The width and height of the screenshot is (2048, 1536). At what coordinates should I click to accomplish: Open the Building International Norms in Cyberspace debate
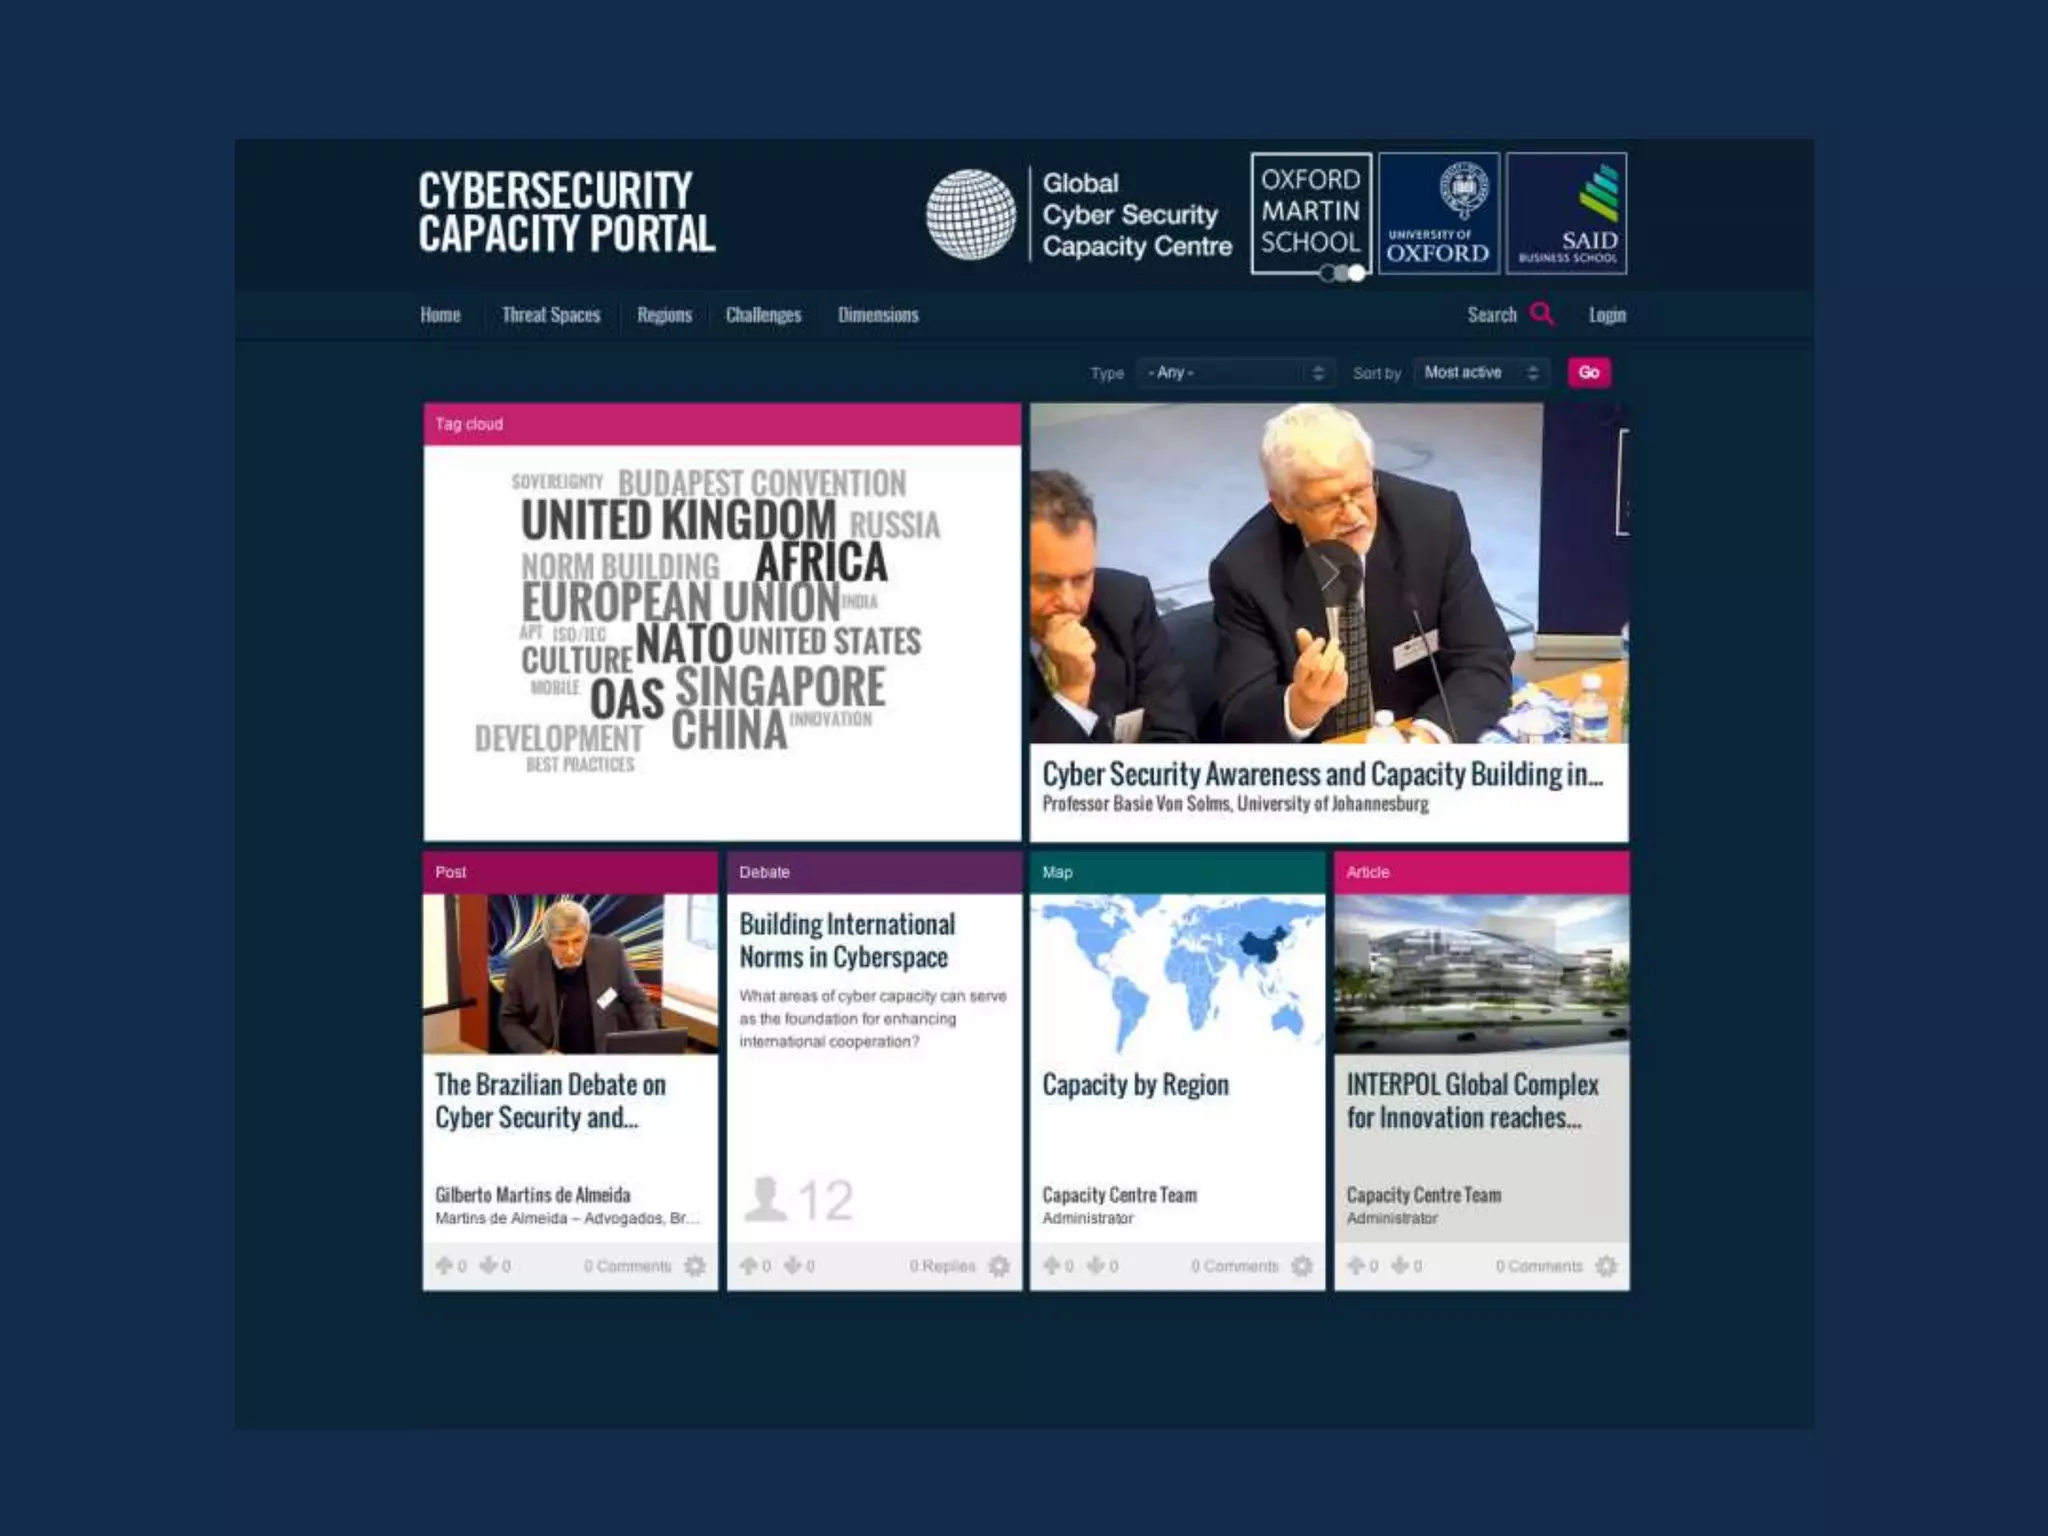pyautogui.click(x=847, y=940)
